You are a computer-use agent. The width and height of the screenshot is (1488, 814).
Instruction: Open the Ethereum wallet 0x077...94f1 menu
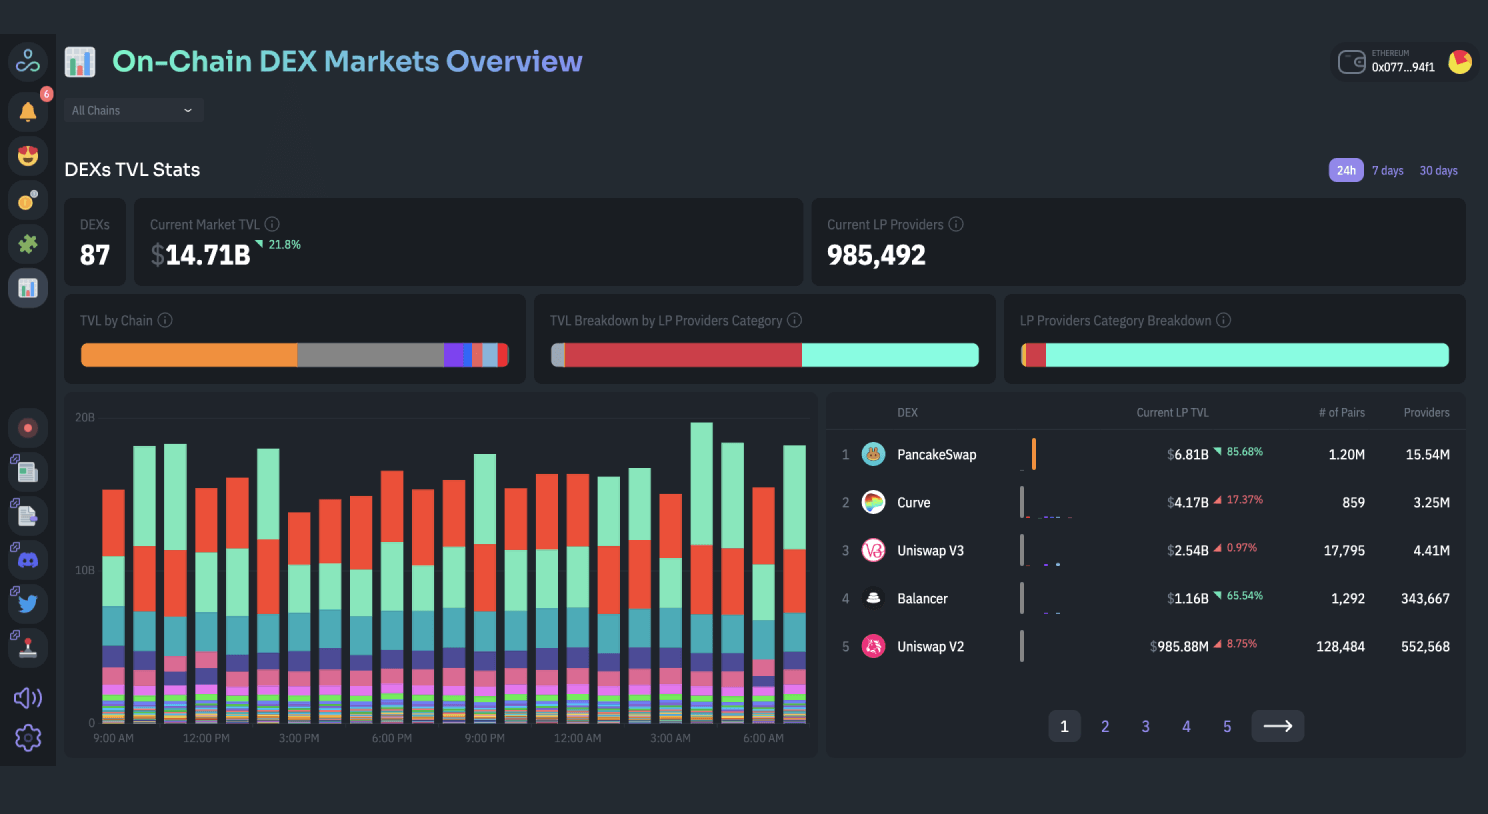coord(1404,62)
